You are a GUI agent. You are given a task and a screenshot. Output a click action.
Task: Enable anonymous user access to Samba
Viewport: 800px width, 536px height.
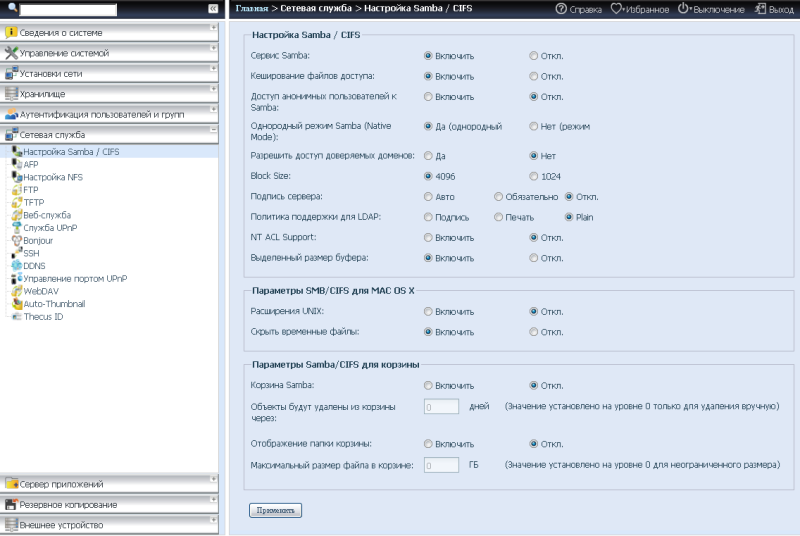click(x=428, y=96)
